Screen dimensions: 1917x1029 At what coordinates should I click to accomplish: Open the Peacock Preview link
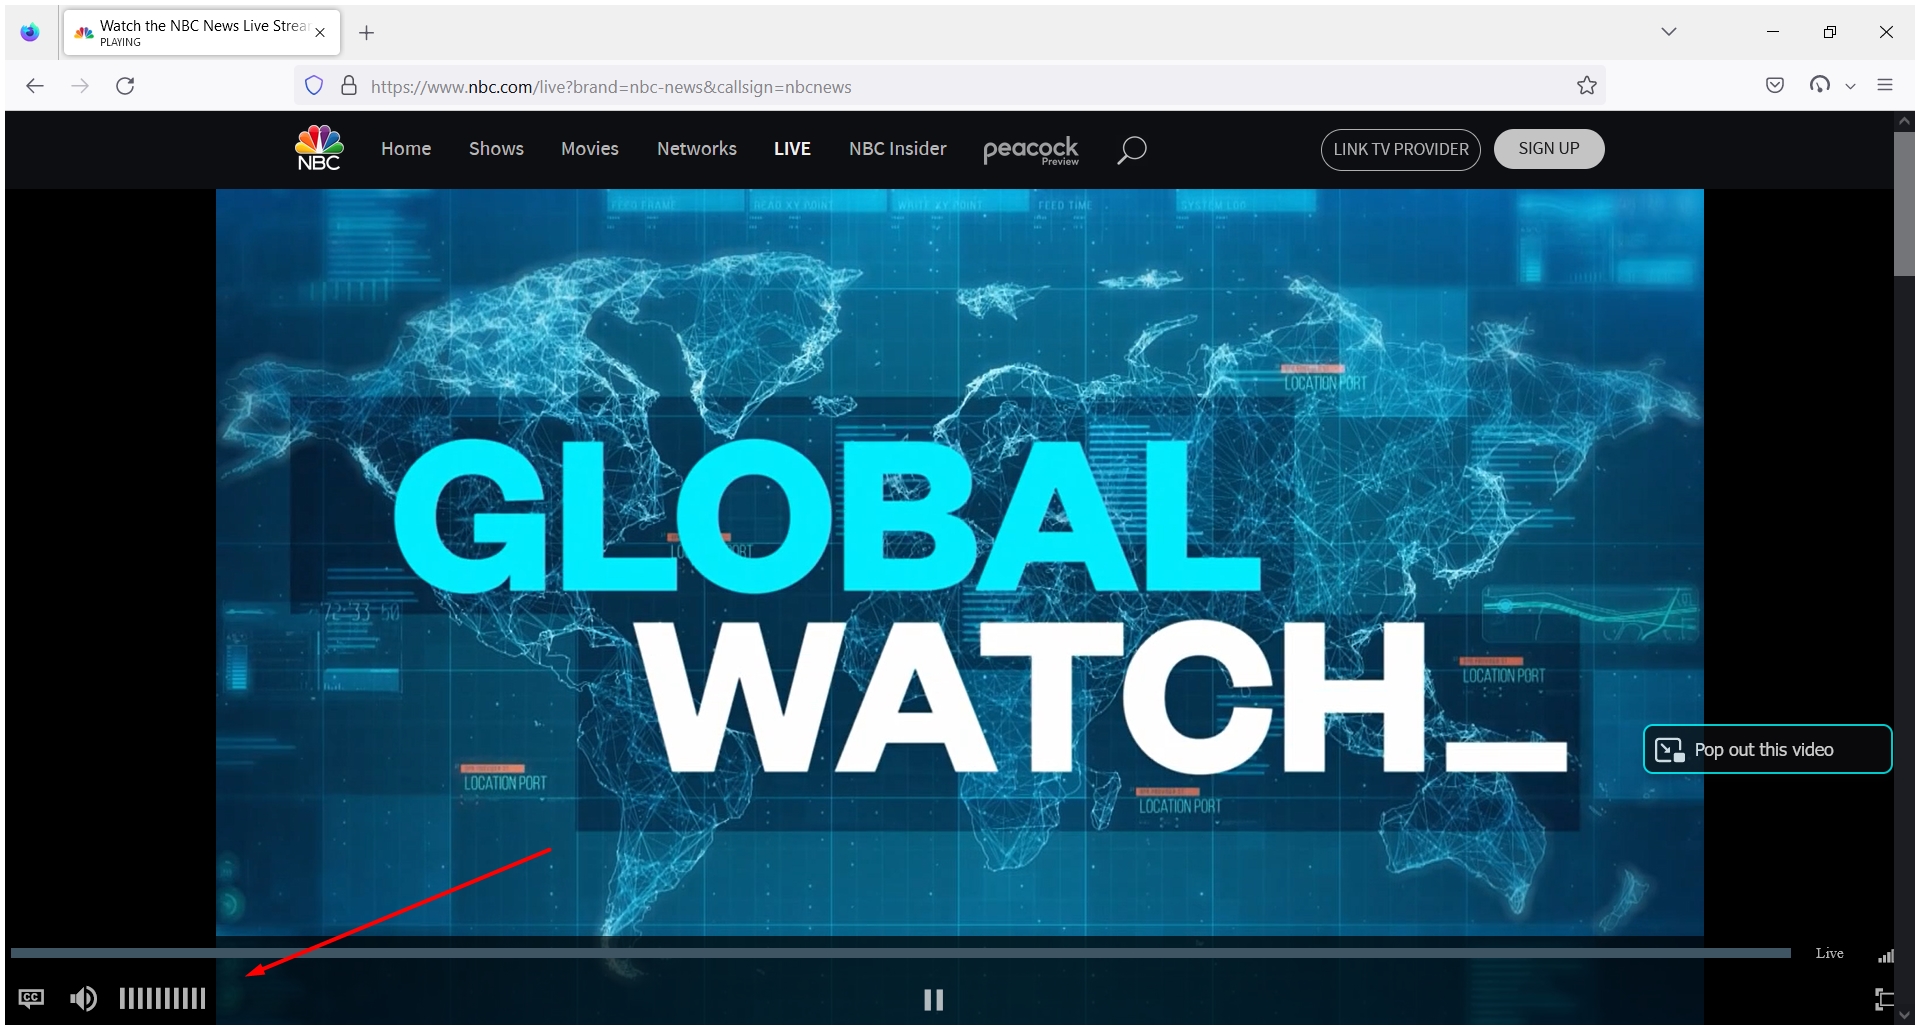click(x=1030, y=150)
